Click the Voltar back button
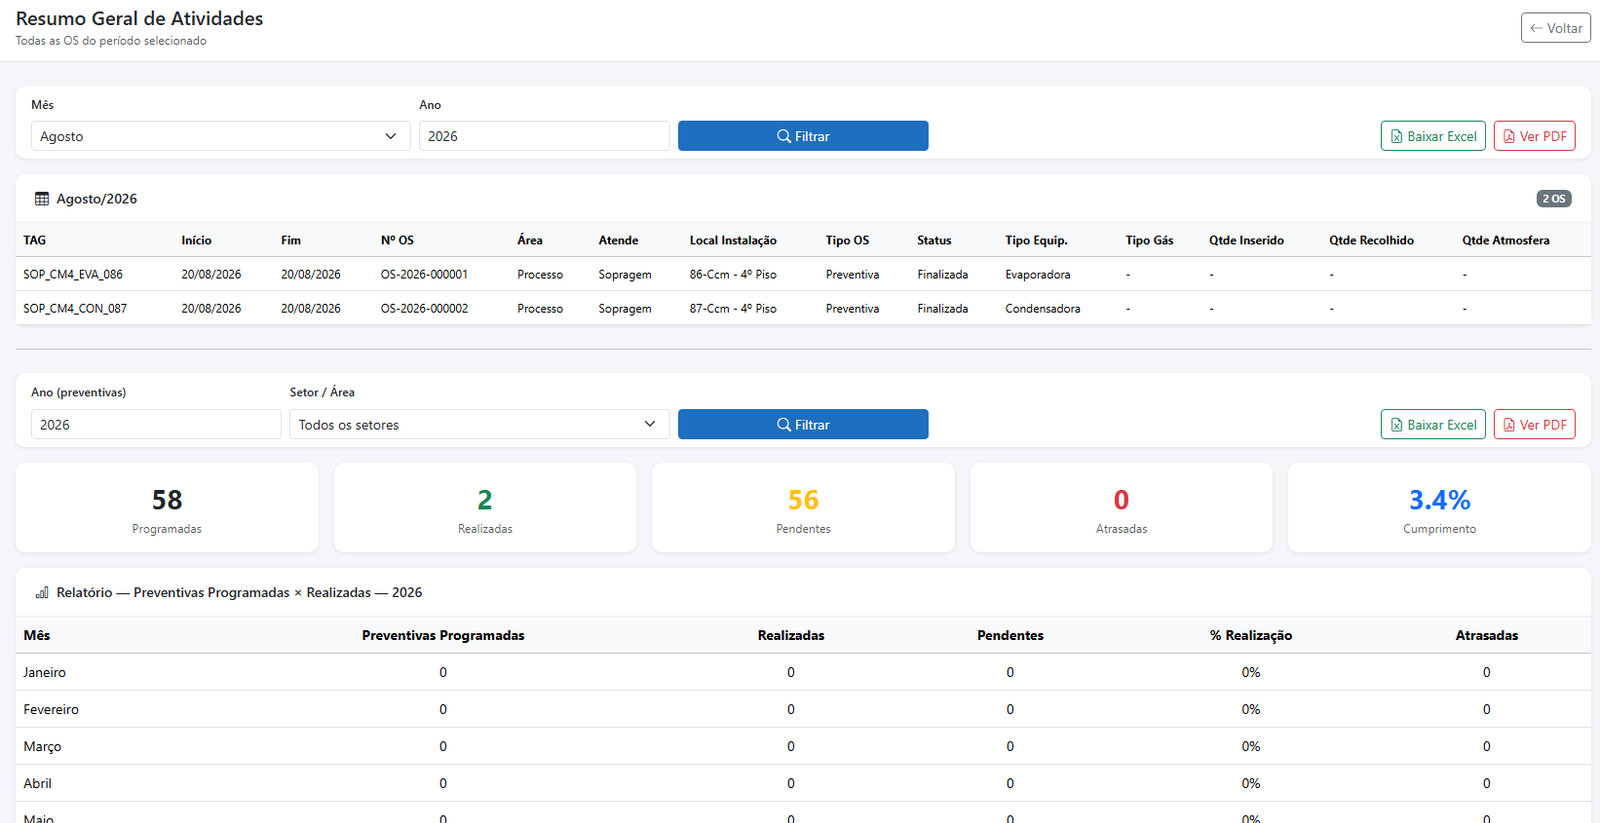 1555,28
